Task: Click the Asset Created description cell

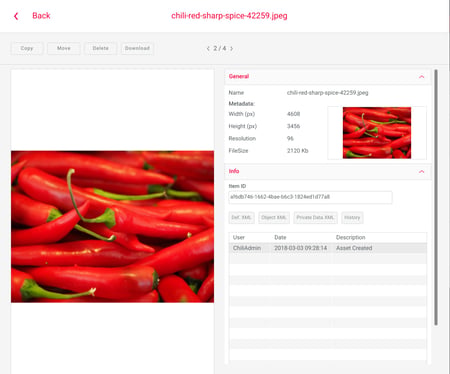Action: pyautogui.click(x=354, y=248)
